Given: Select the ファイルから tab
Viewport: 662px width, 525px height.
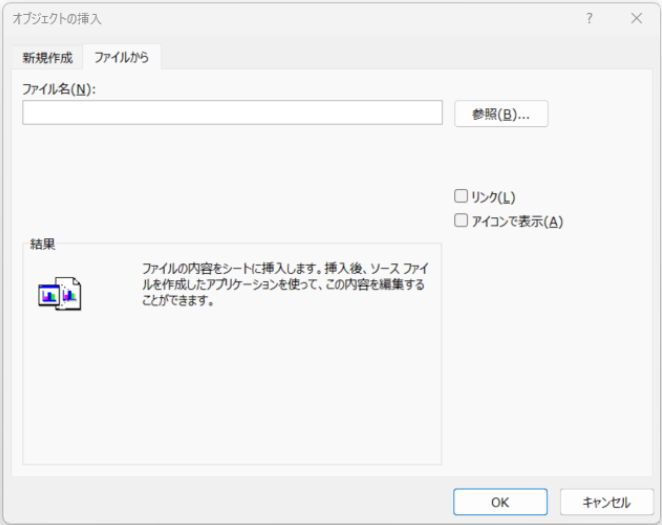Looking at the screenshot, I should (121, 58).
